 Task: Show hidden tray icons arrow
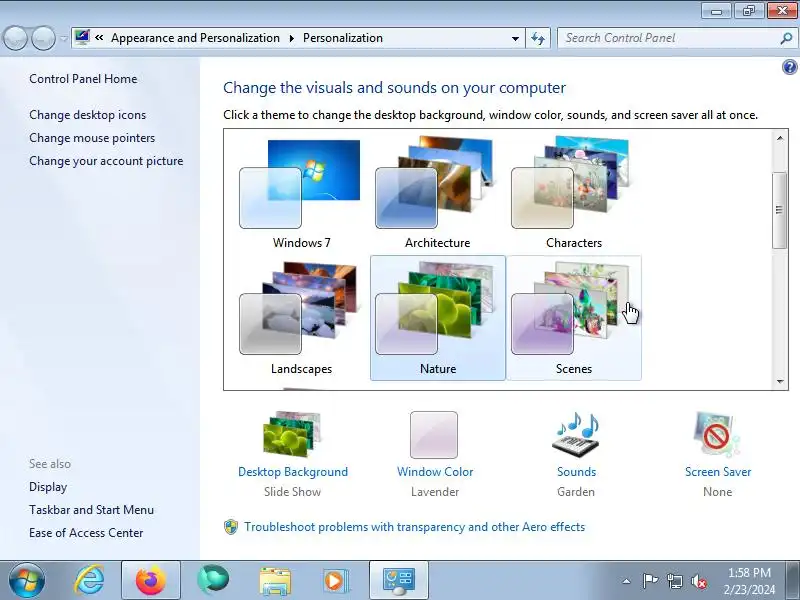click(626, 581)
